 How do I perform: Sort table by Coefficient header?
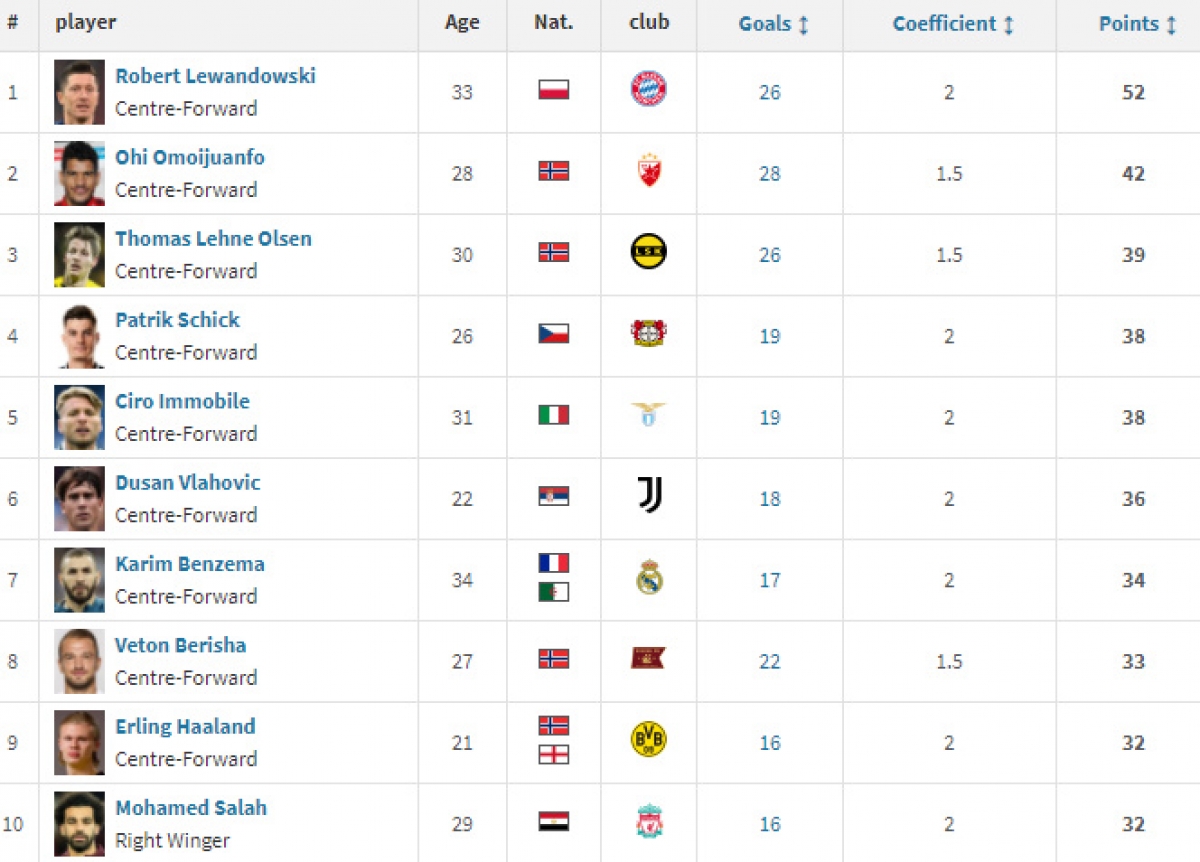pyautogui.click(x=953, y=24)
